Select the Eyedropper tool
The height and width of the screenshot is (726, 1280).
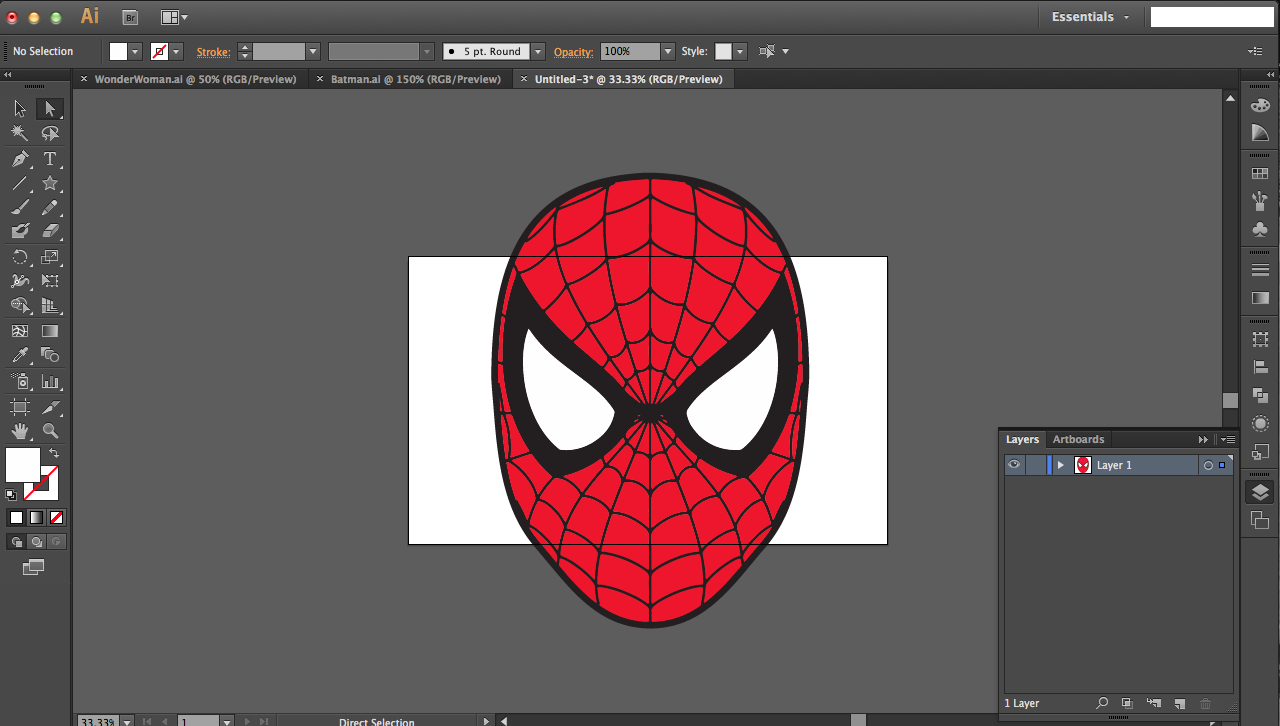[20, 356]
